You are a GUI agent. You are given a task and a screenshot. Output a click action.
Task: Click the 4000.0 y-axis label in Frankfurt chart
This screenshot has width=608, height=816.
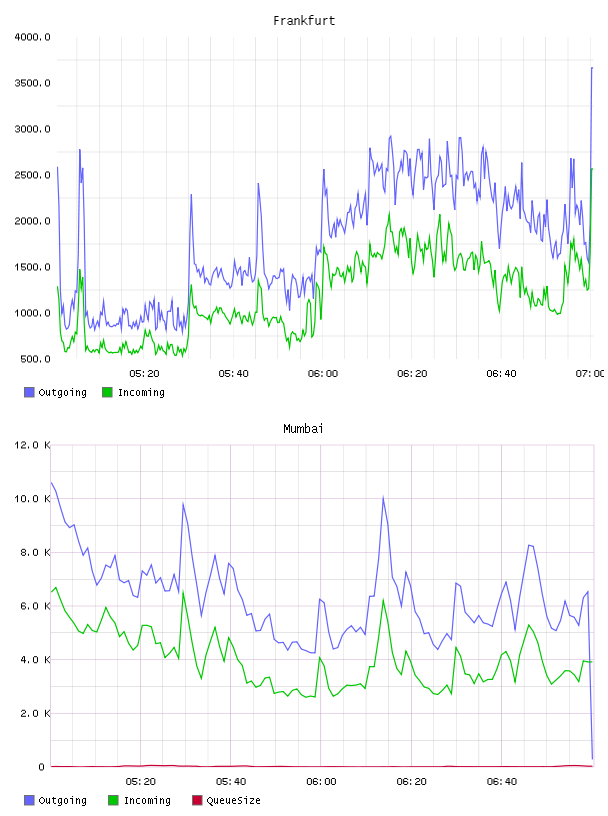[32, 37]
